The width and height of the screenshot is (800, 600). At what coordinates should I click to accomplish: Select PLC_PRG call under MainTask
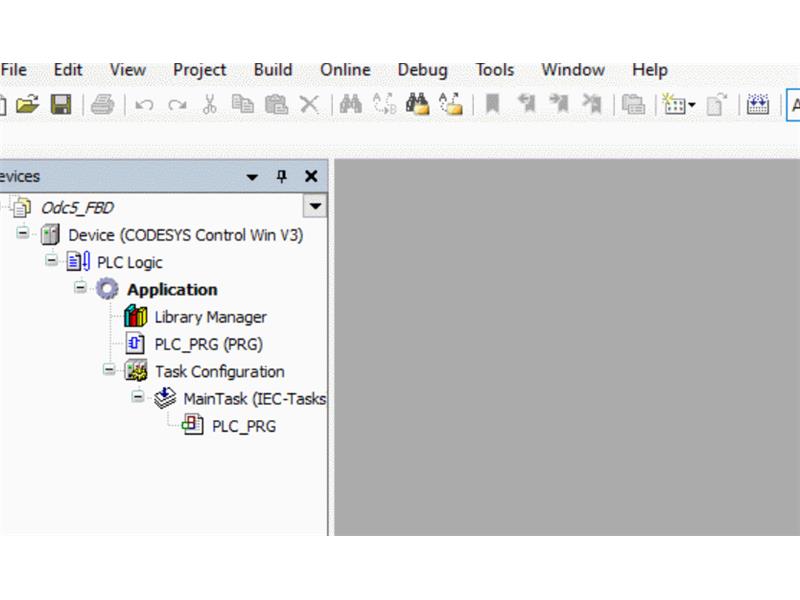click(x=244, y=427)
